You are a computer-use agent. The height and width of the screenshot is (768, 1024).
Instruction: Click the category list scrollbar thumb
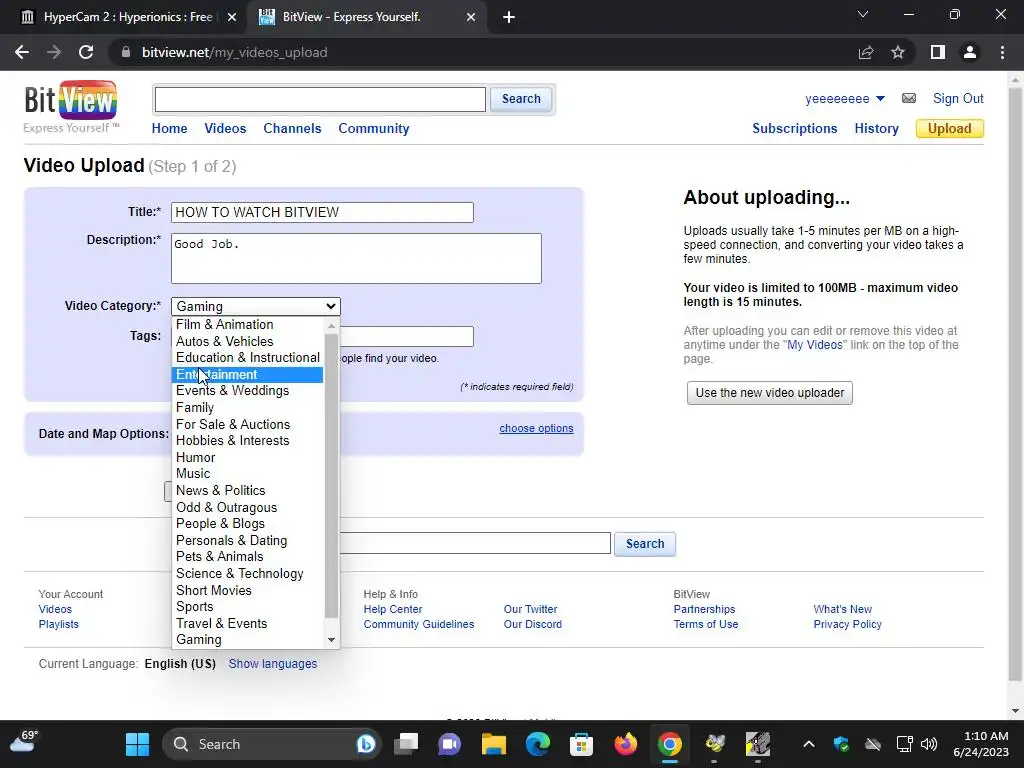click(331, 475)
